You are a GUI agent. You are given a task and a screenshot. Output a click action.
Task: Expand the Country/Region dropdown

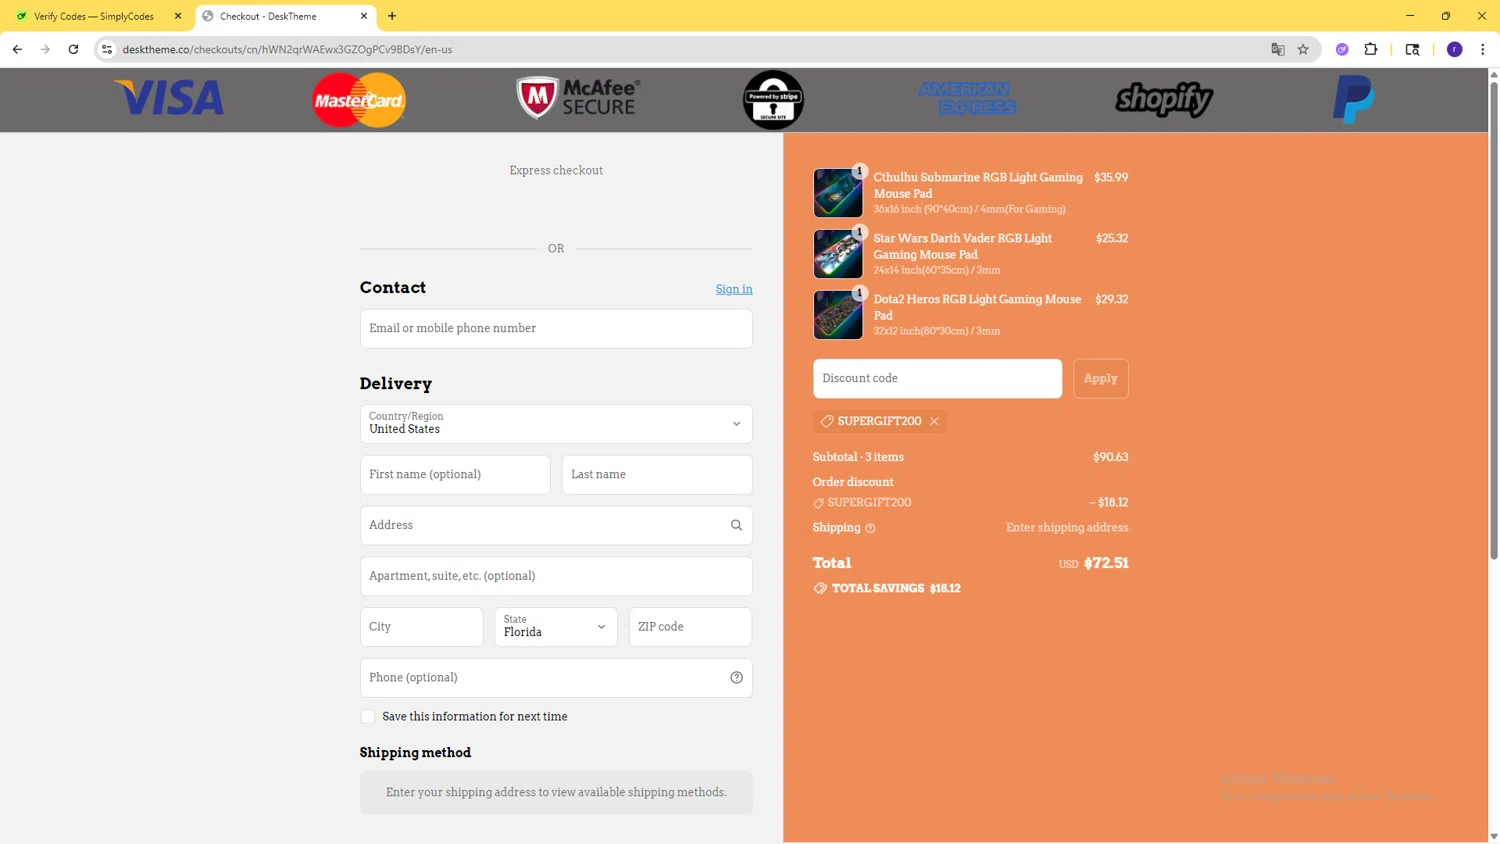point(556,424)
